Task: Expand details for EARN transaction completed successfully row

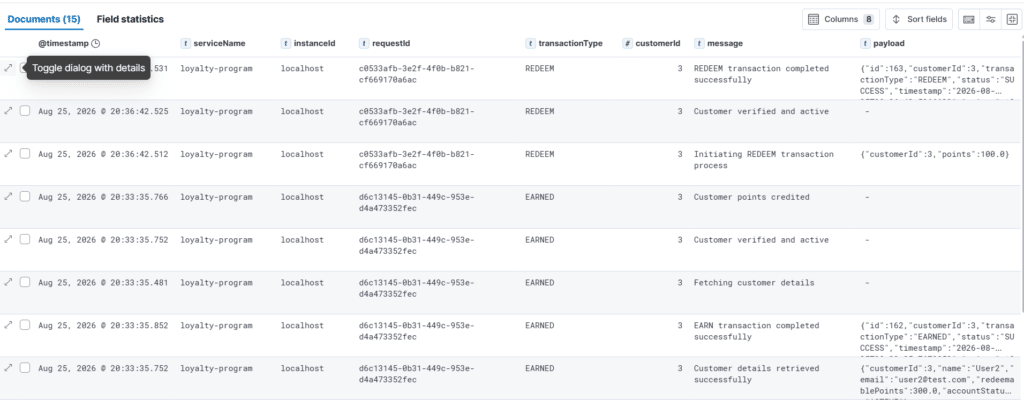Action: pyautogui.click(x=8, y=325)
